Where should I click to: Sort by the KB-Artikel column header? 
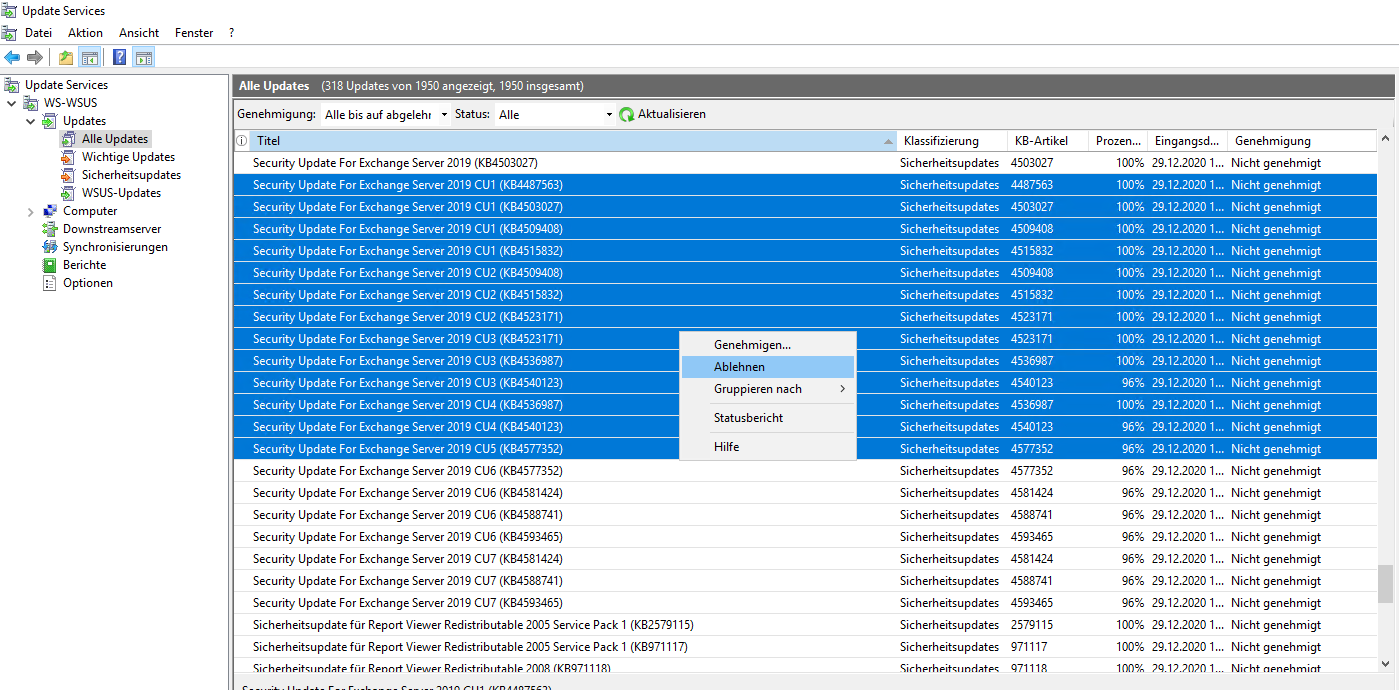pyautogui.click(x=1047, y=141)
